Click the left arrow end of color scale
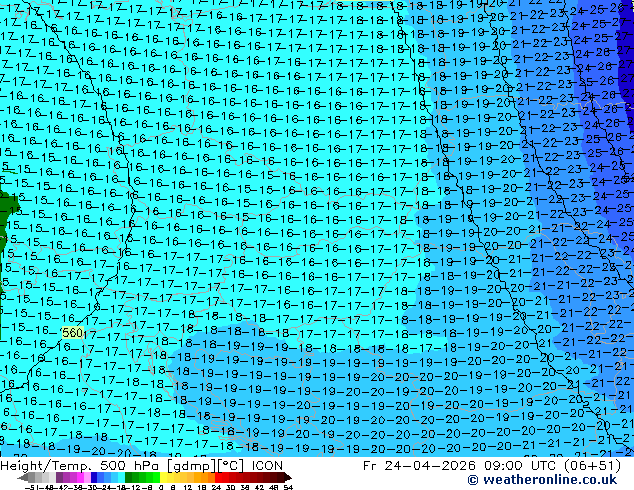 pos(23,478)
